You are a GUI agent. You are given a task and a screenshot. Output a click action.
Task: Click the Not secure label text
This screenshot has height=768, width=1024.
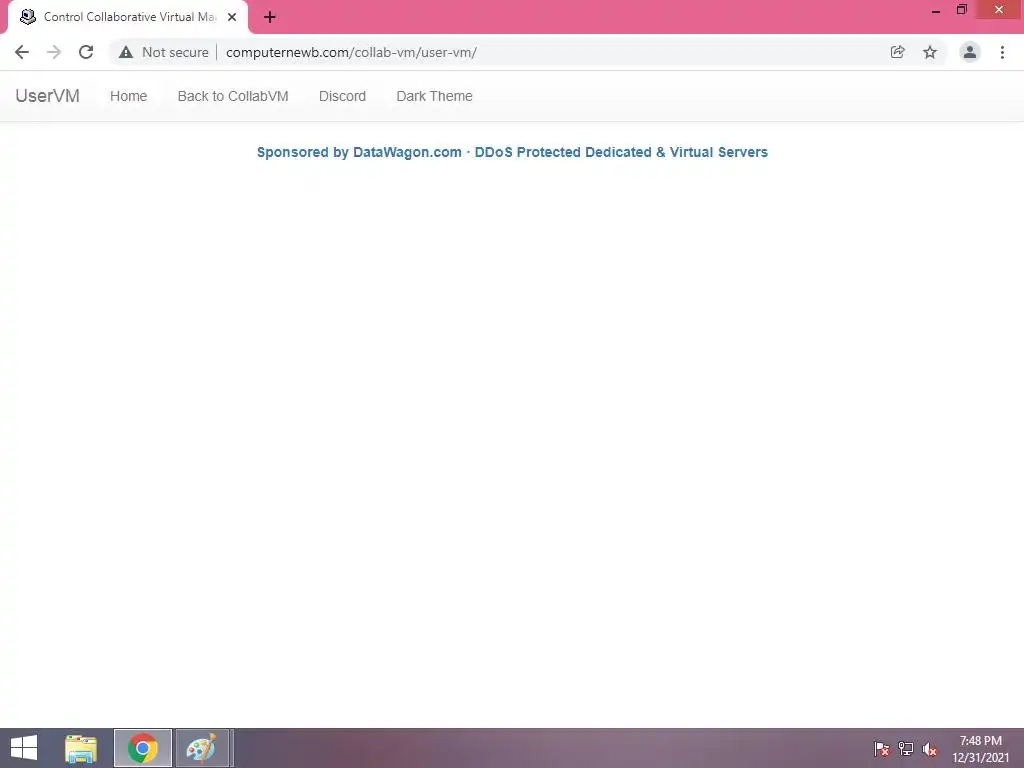pyautogui.click(x=175, y=52)
